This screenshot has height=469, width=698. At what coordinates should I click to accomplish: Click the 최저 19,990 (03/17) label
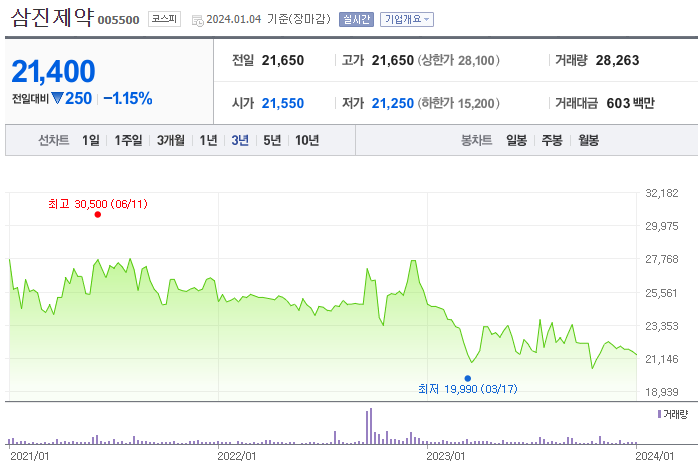(x=468, y=389)
